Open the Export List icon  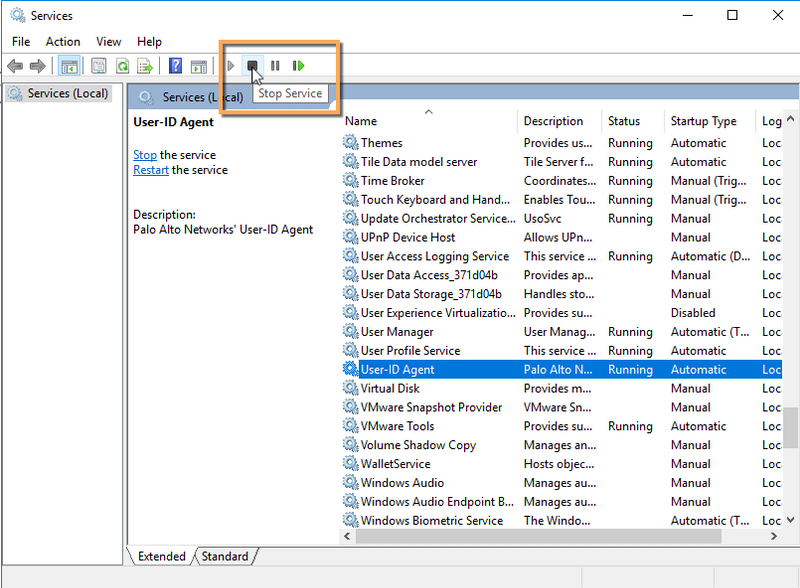click(x=145, y=65)
